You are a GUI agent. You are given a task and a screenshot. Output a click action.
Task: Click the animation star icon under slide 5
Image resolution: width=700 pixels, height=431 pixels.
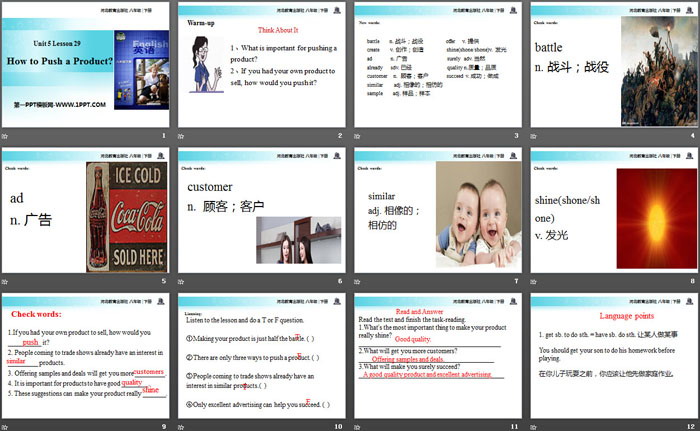click(4, 281)
